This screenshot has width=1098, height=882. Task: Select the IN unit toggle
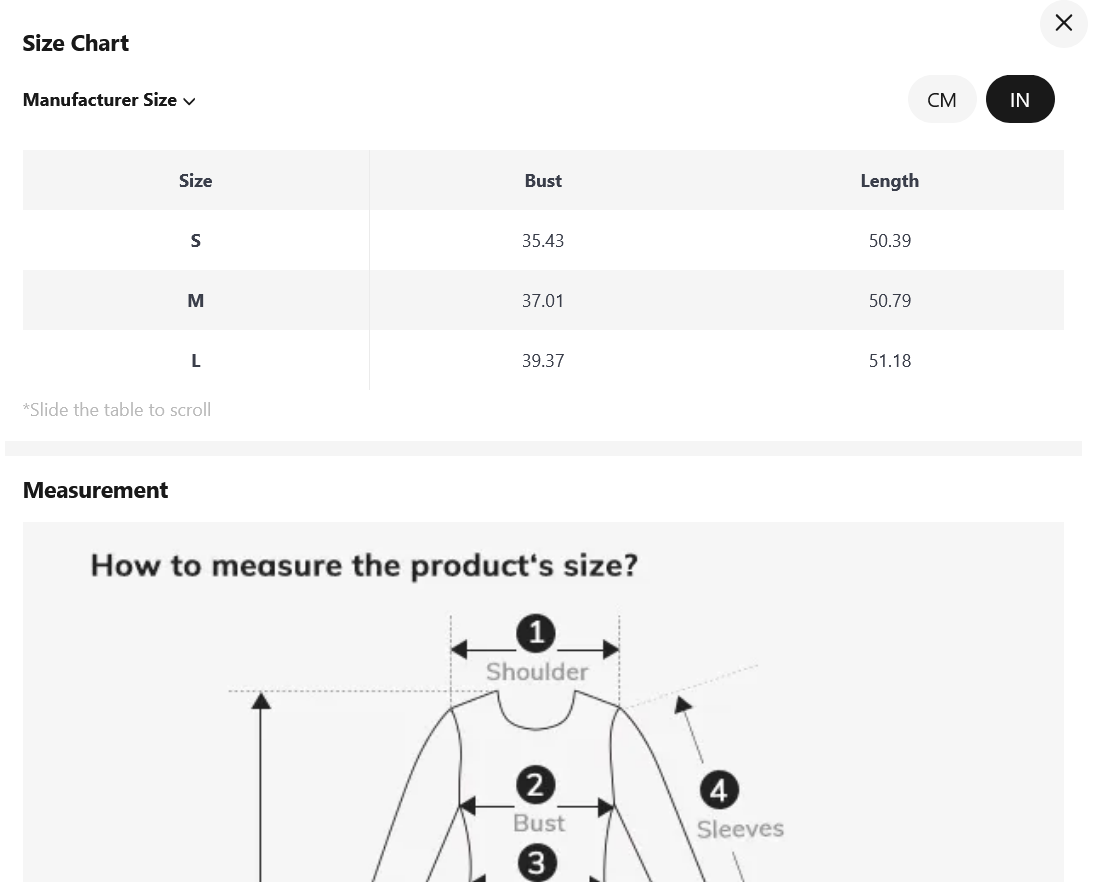(x=1020, y=99)
